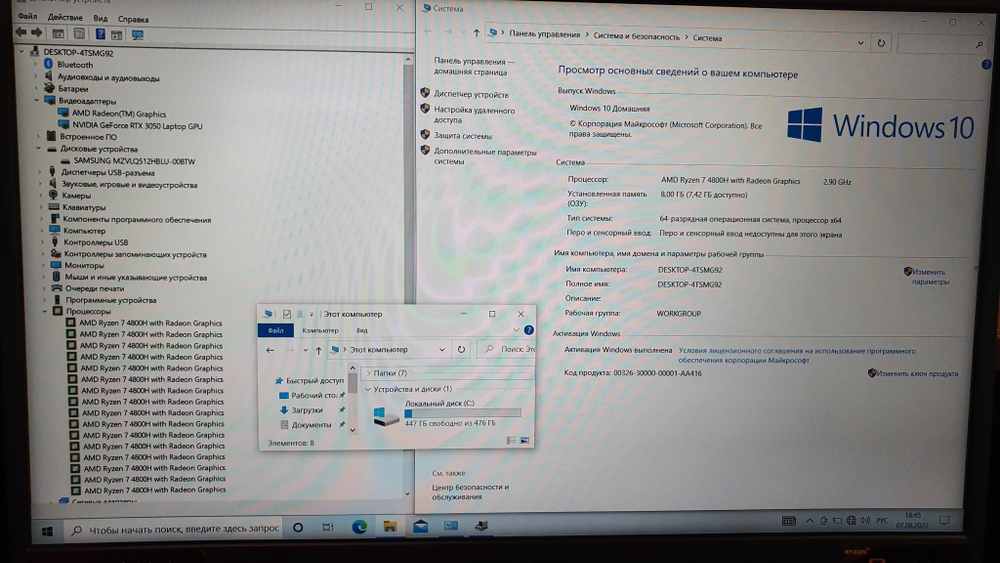Open Microsoft Edge from the taskbar
This screenshot has width=1000, height=563.
tap(359, 527)
